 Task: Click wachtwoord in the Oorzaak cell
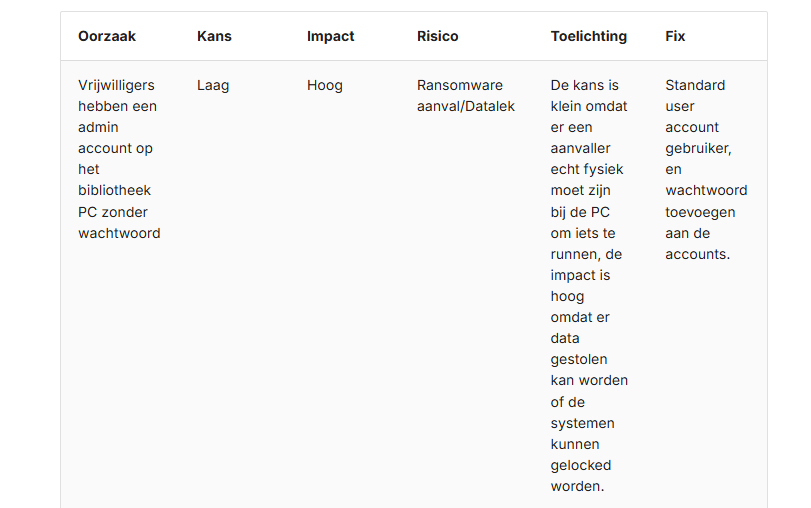(x=119, y=233)
